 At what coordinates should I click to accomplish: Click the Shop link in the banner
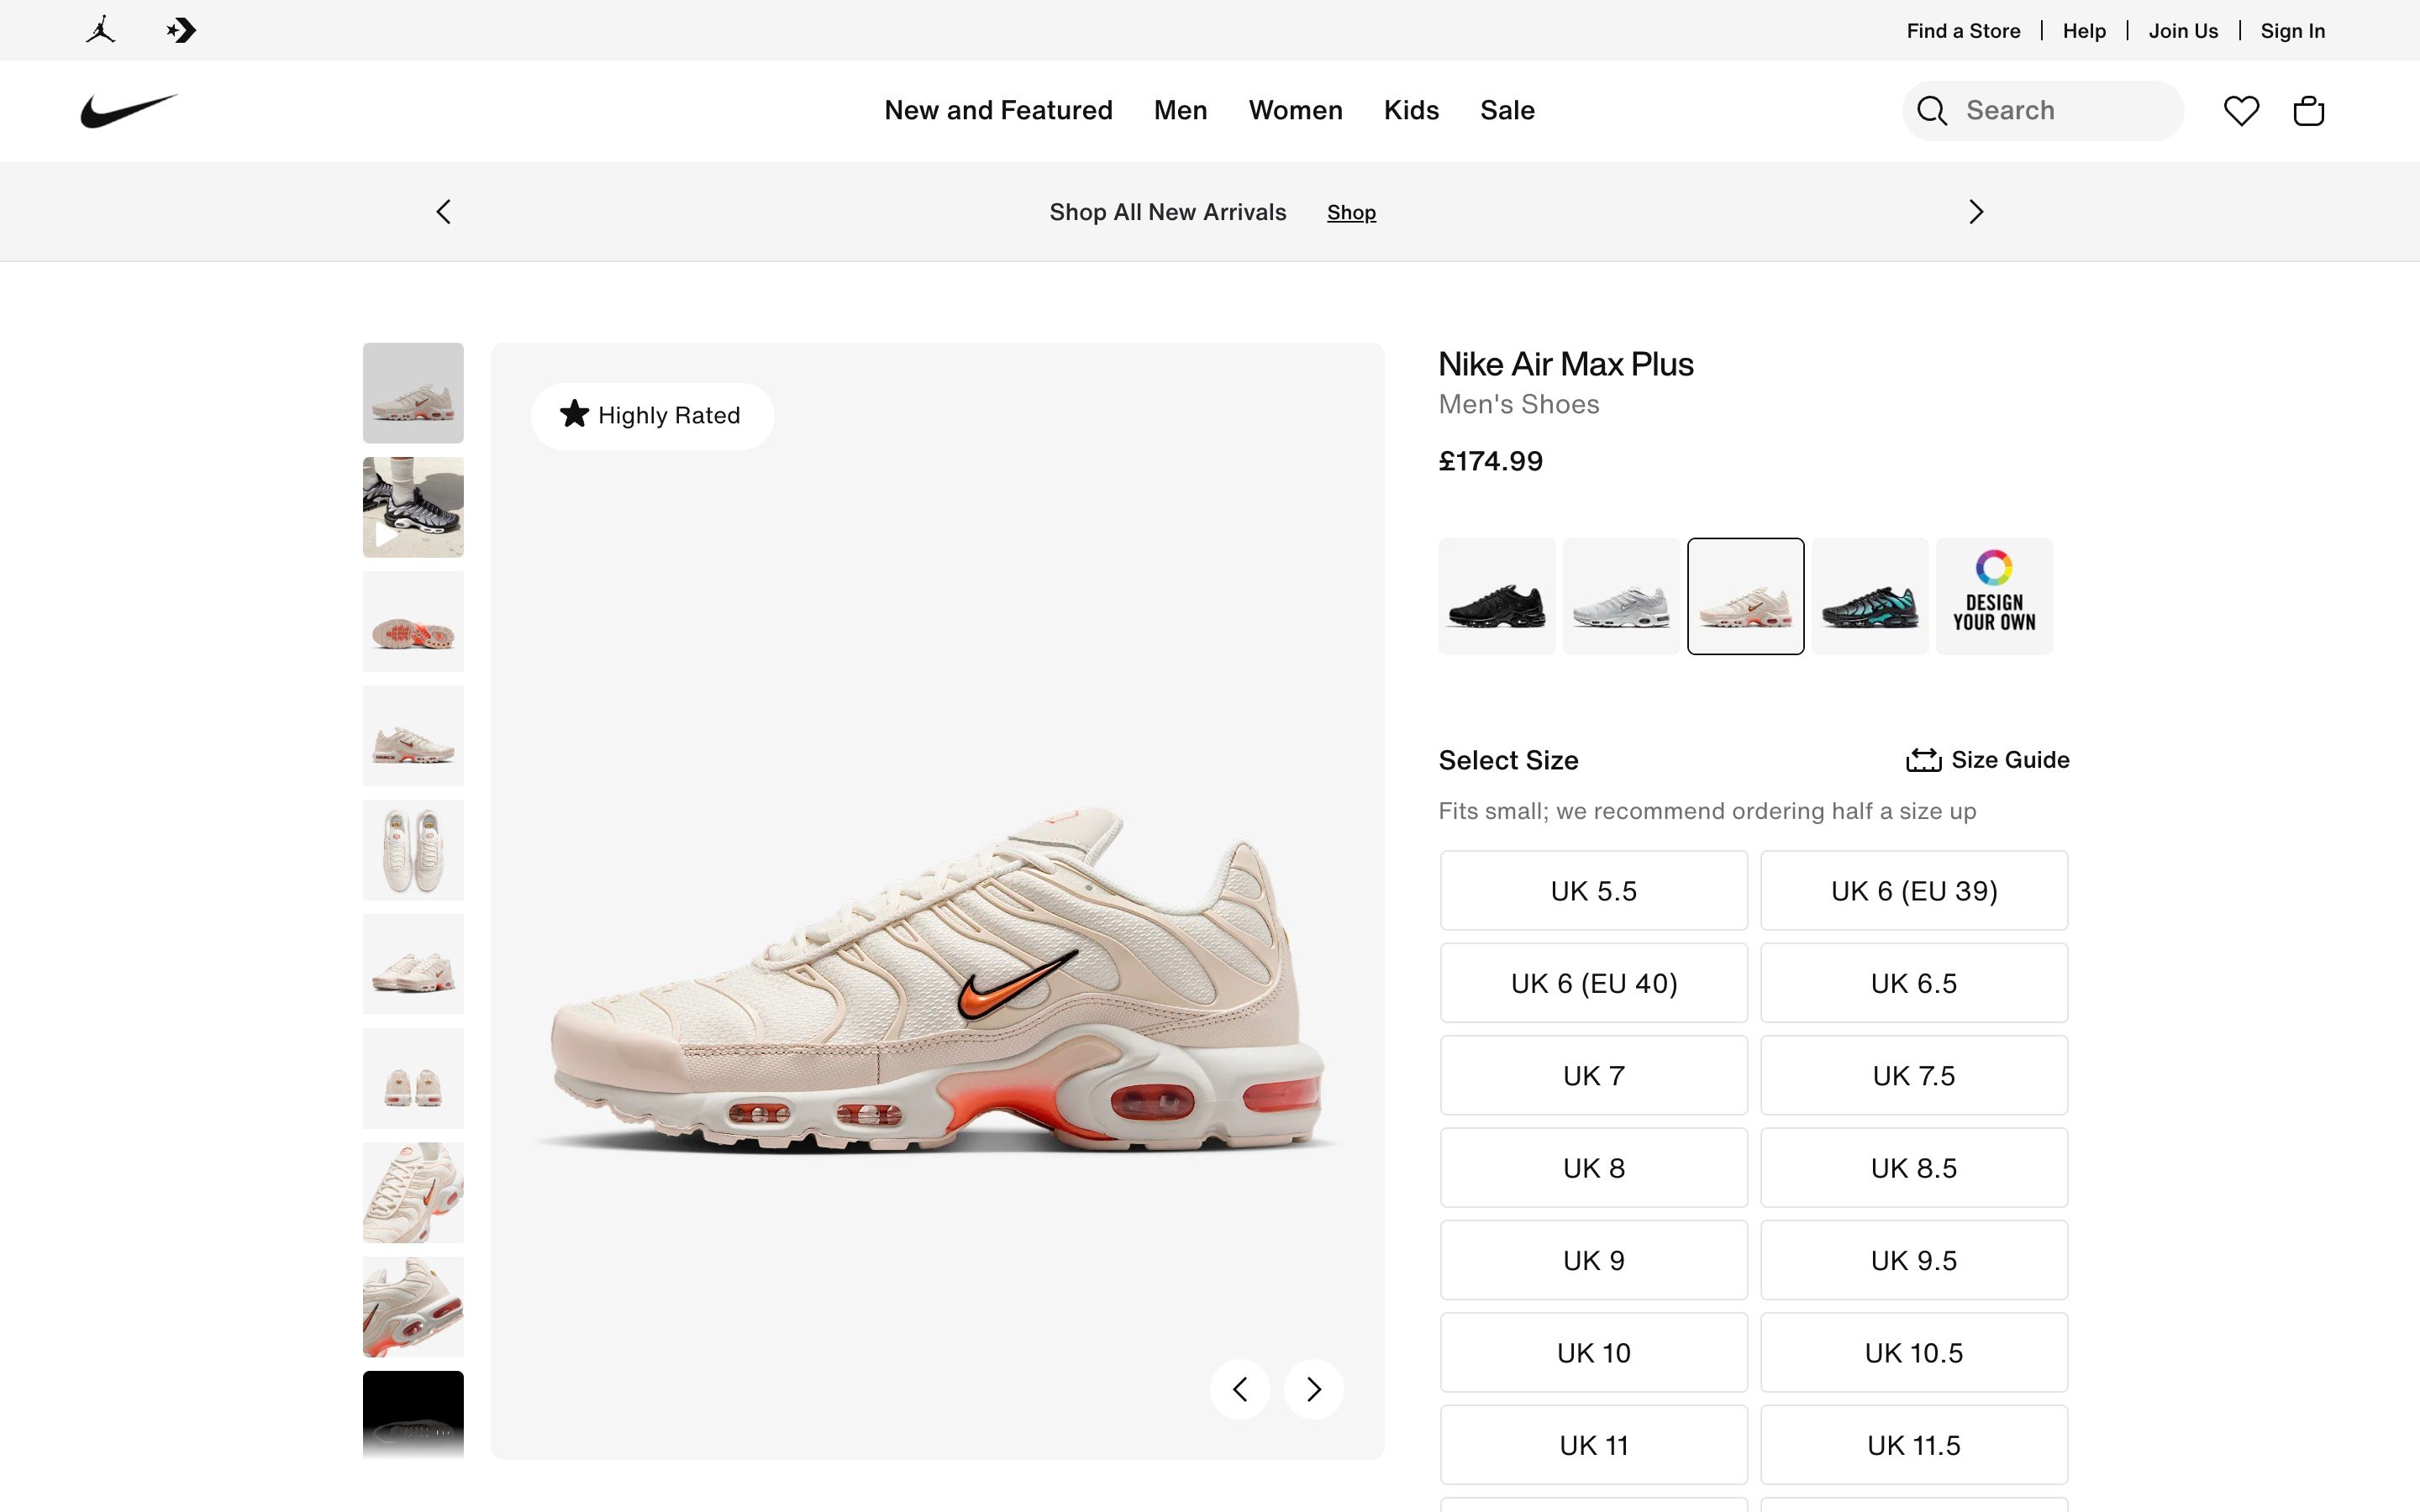point(1351,212)
